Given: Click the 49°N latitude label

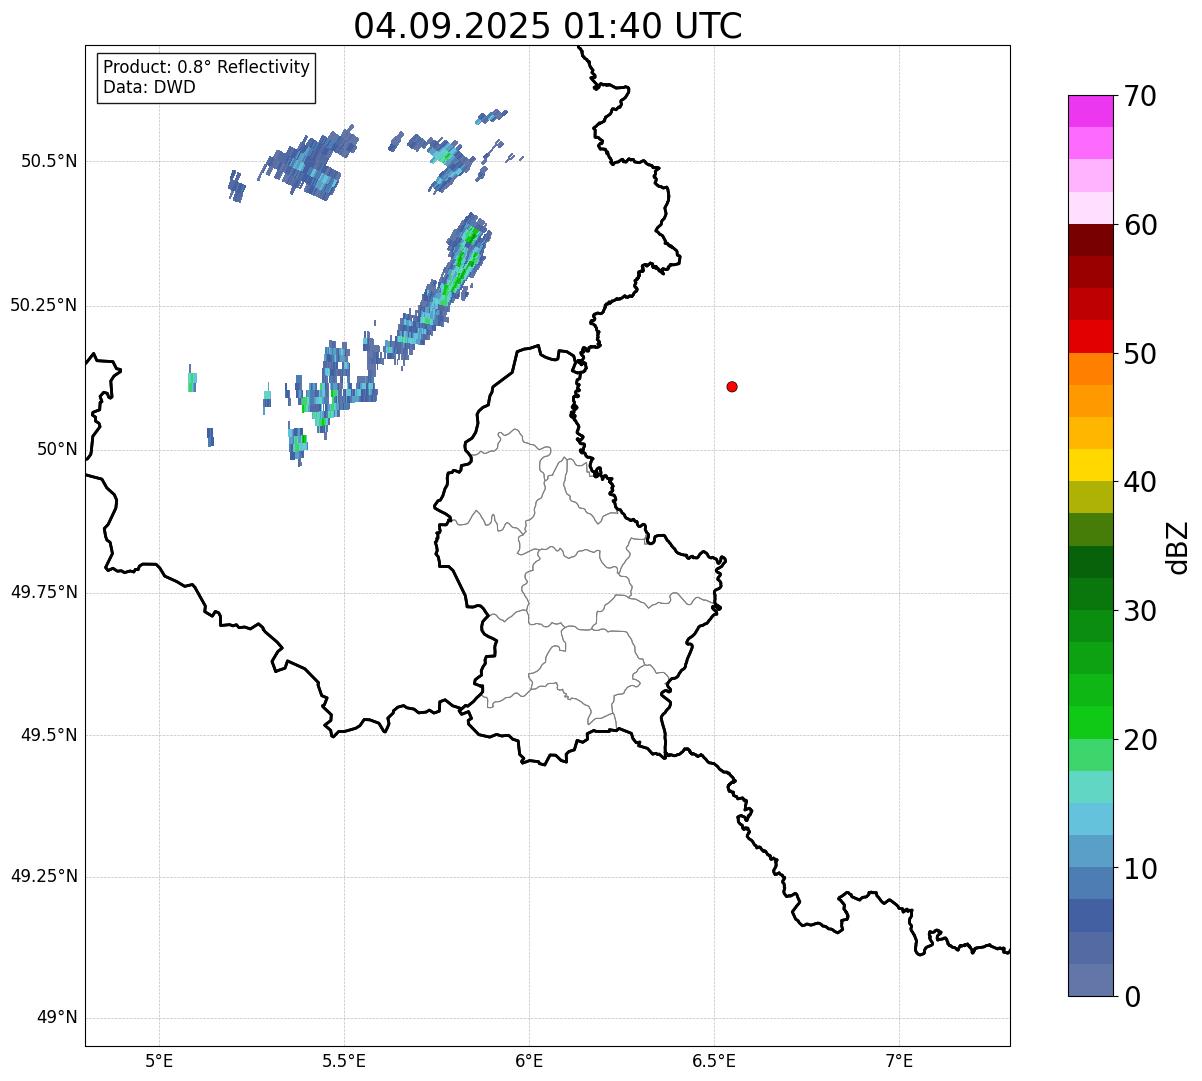Looking at the screenshot, I should [57, 1018].
